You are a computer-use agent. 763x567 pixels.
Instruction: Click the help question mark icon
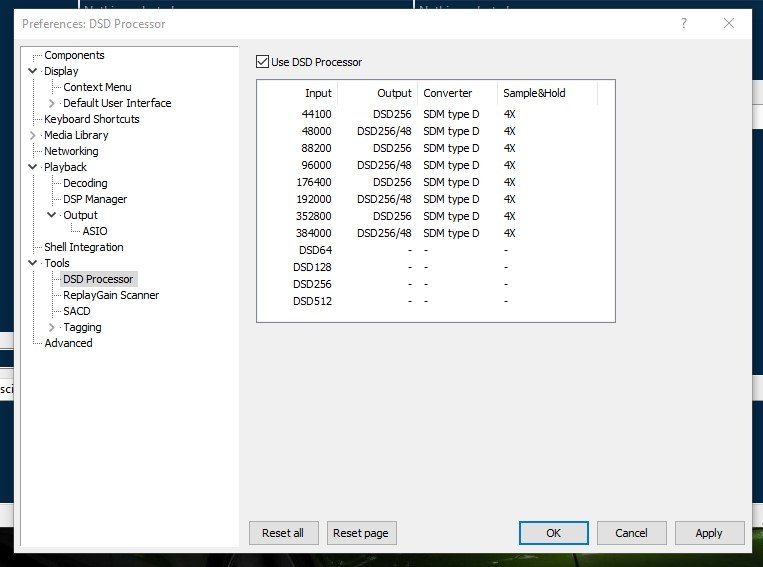(x=684, y=23)
